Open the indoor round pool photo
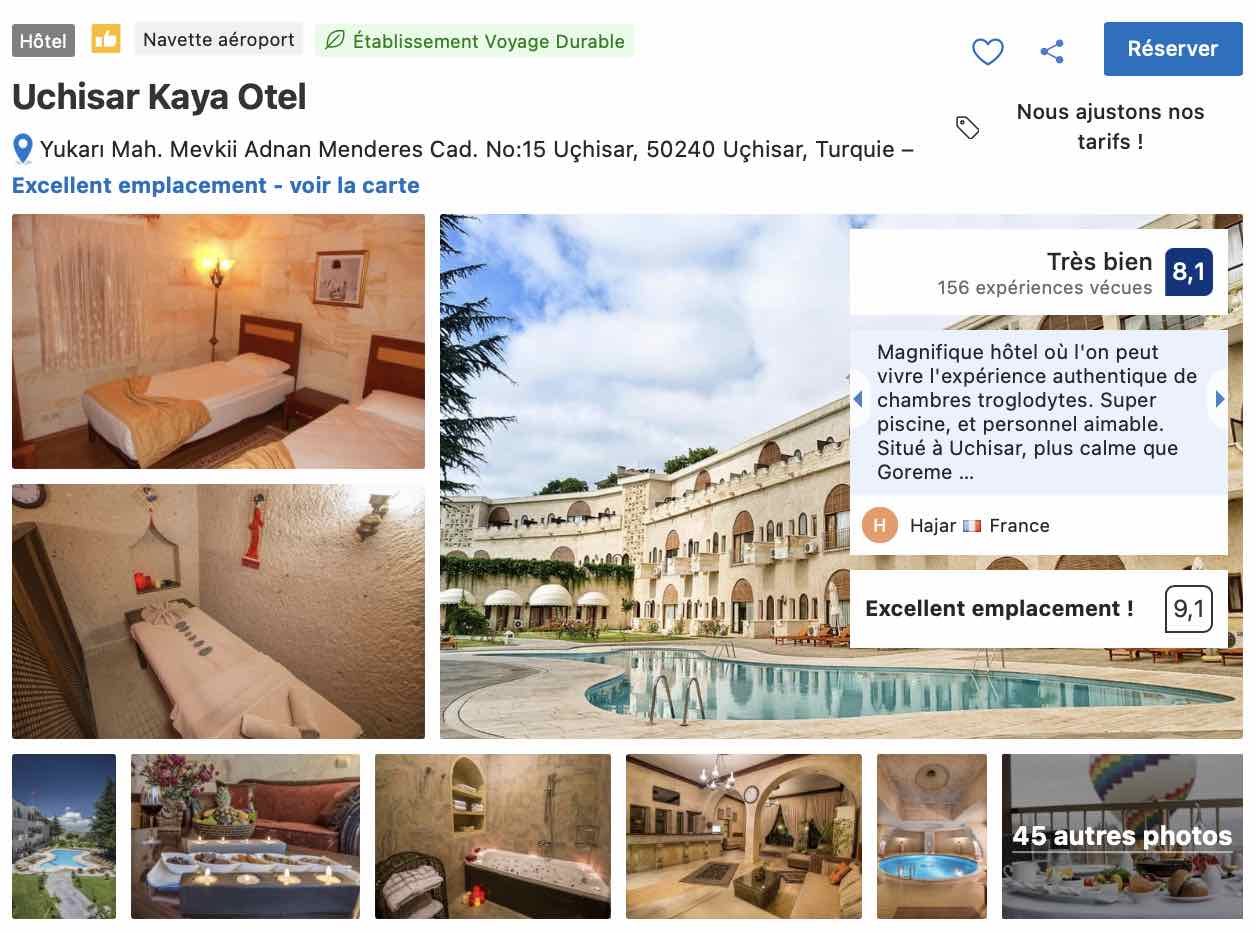 (x=932, y=836)
